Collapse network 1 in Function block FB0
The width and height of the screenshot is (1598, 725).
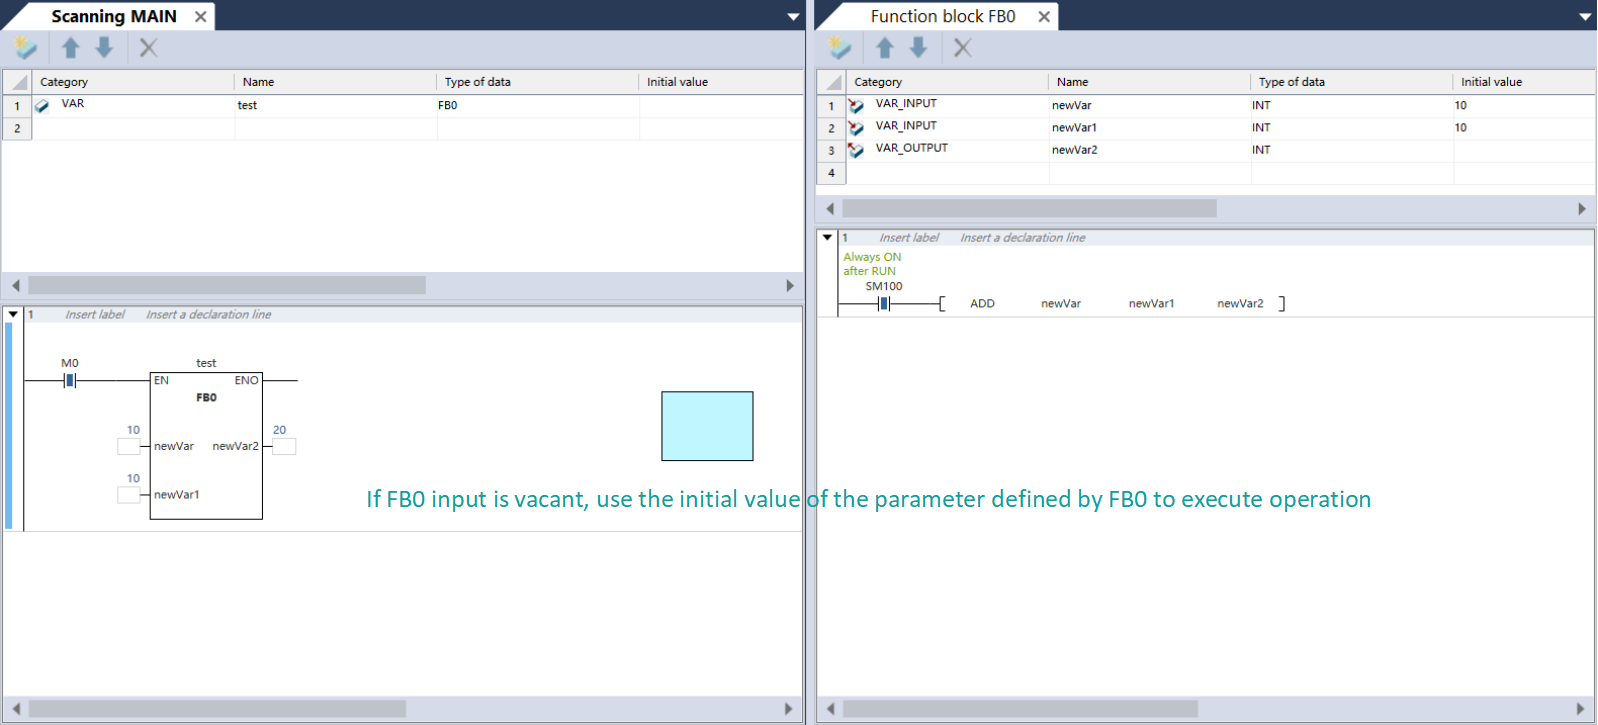(827, 238)
